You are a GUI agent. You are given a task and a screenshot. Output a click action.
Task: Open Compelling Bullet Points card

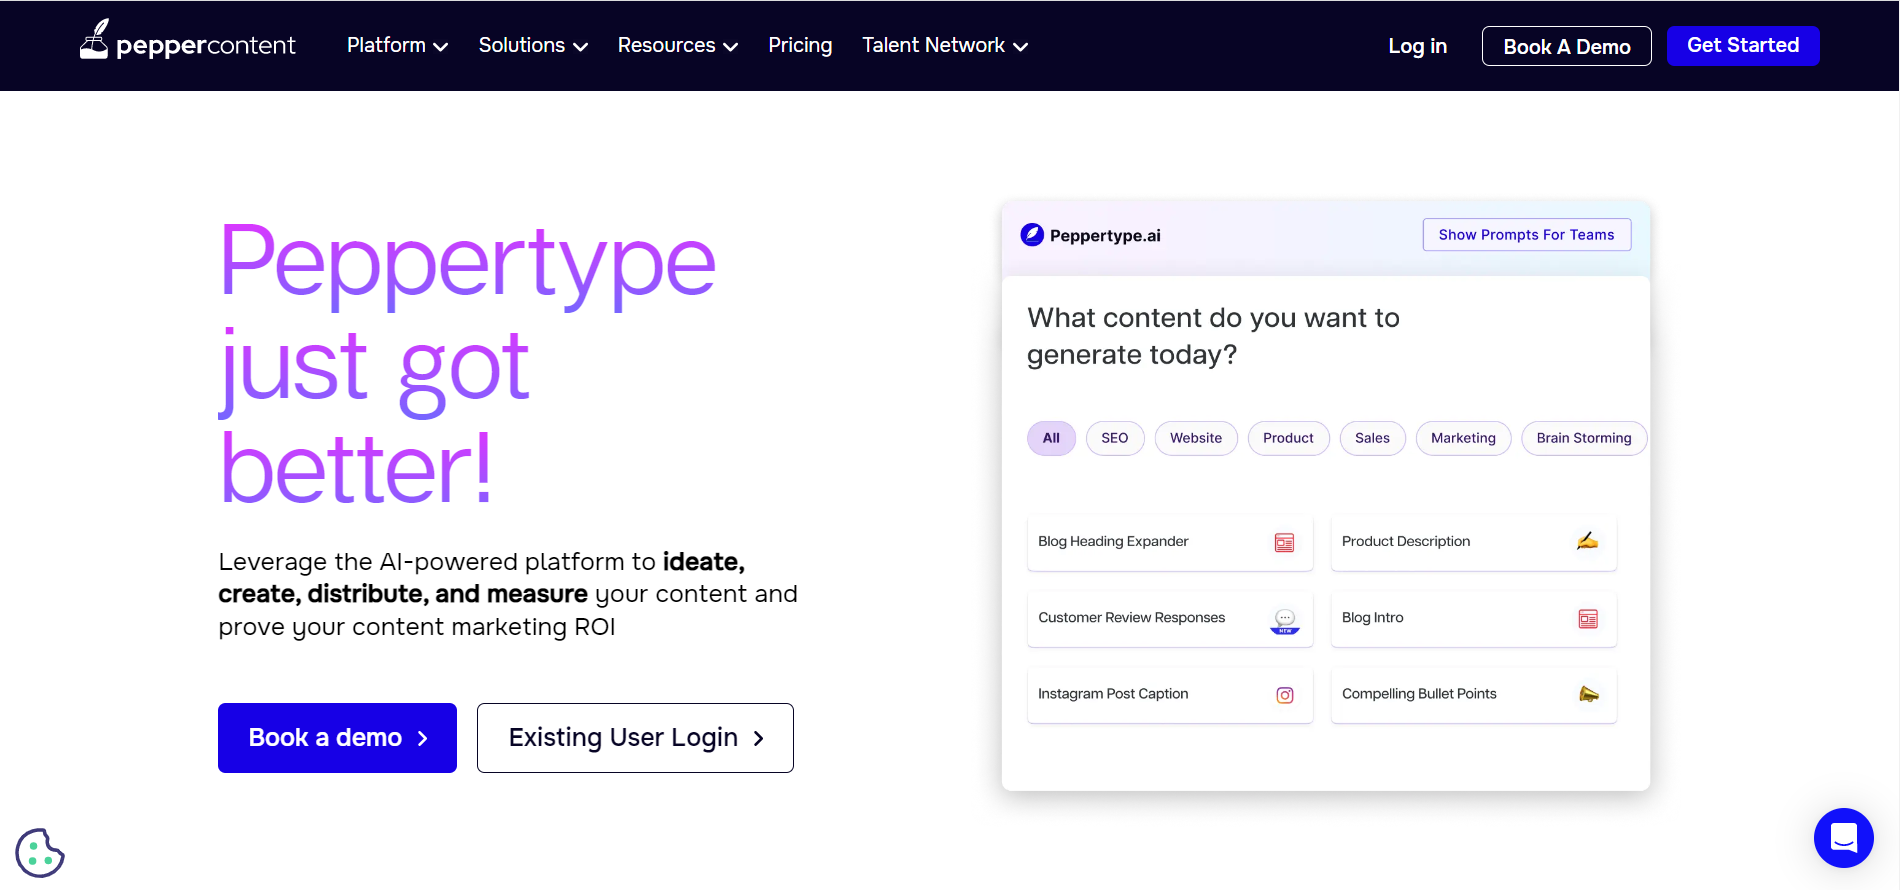coord(1474,694)
